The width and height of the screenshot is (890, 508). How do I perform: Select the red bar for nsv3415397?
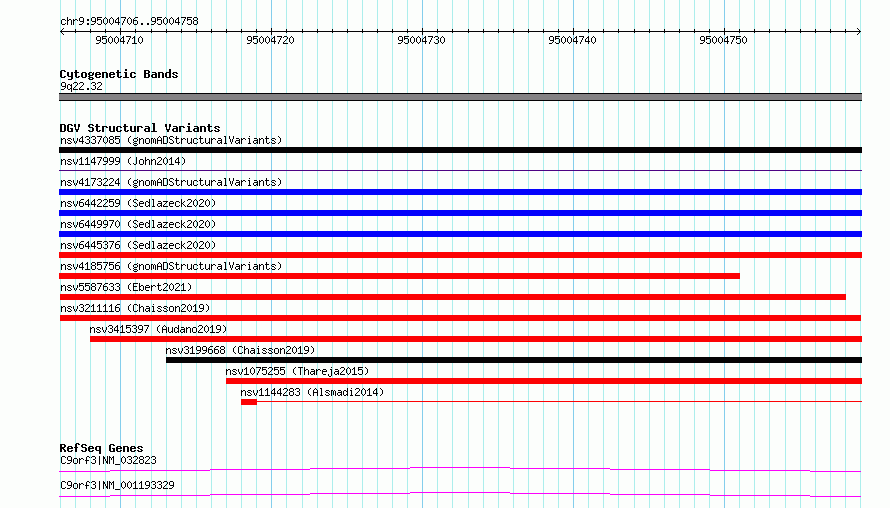[x=476, y=339]
